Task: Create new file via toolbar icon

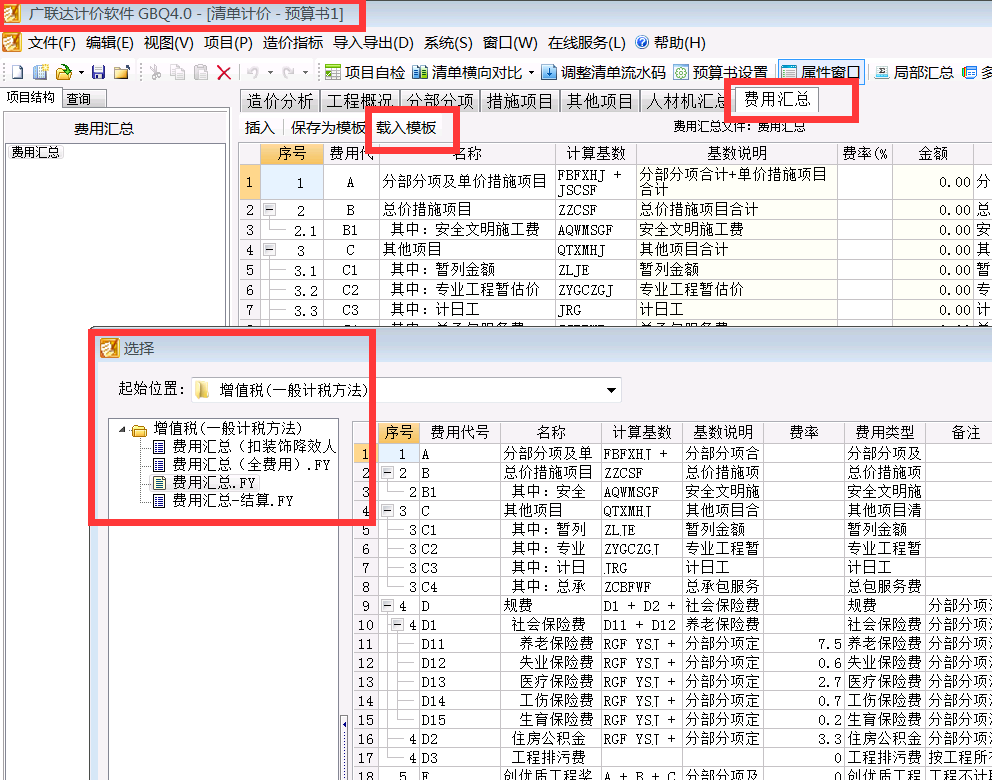Action: (15, 71)
